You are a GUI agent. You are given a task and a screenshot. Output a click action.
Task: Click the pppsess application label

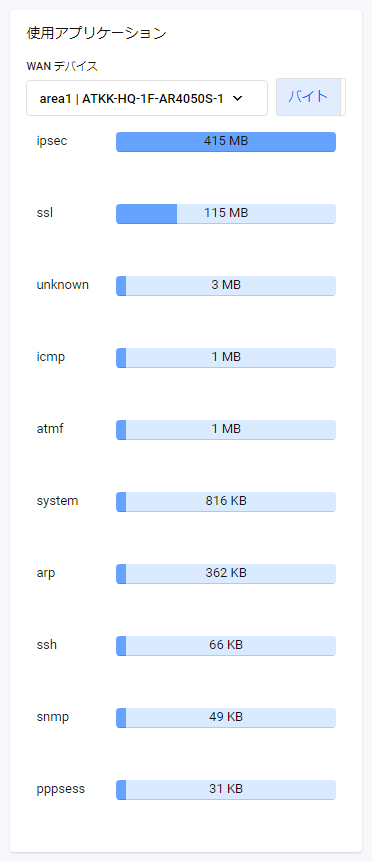click(x=61, y=789)
